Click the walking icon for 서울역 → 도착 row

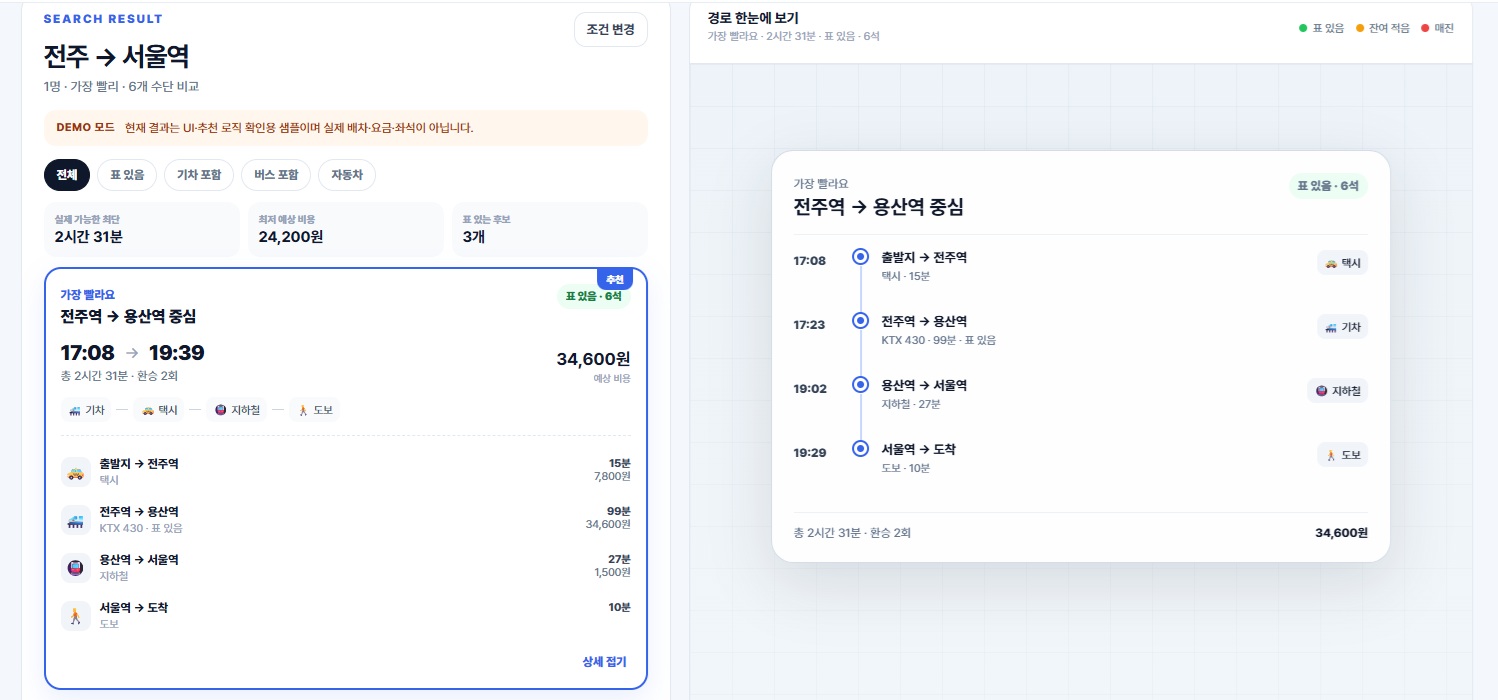pyautogui.click(x=76, y=616)
